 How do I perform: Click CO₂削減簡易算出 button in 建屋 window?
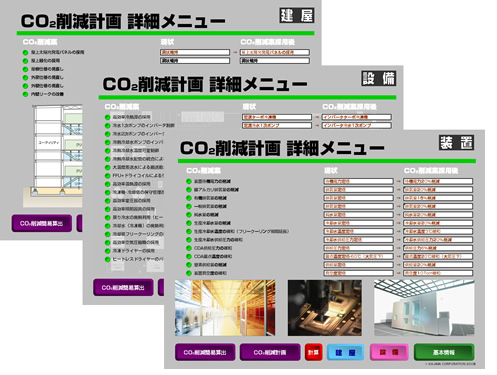[x=42, y=223]
